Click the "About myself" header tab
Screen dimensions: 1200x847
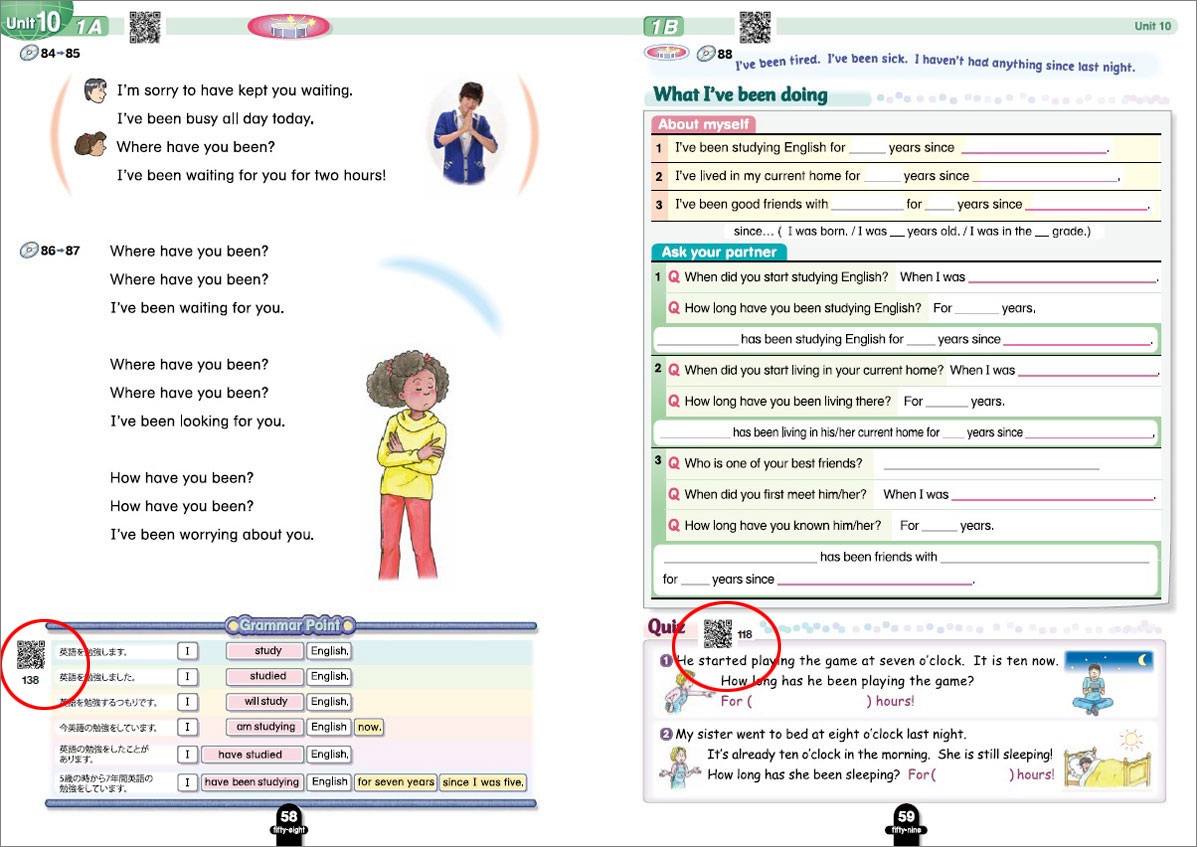pyautogui.click(x=703, y=124)
